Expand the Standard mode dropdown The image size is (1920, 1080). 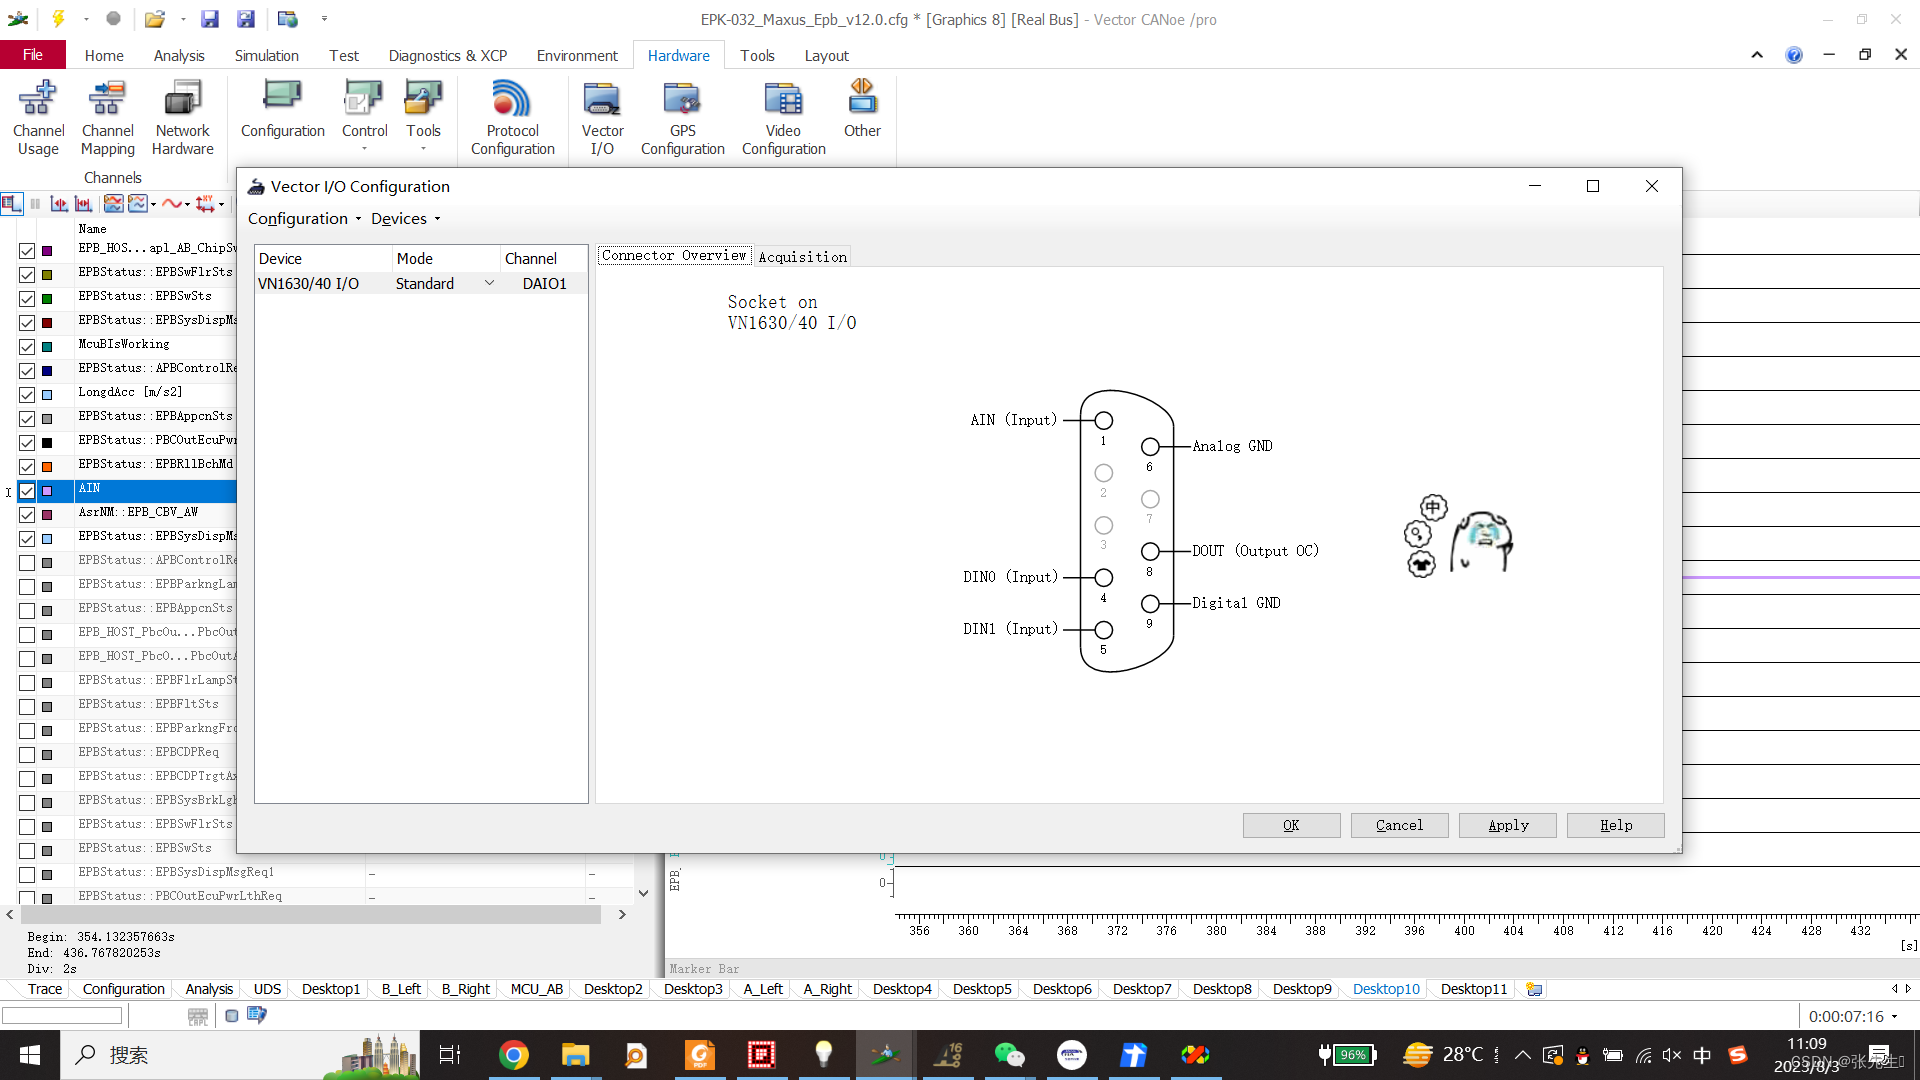(x=489, y=284)
